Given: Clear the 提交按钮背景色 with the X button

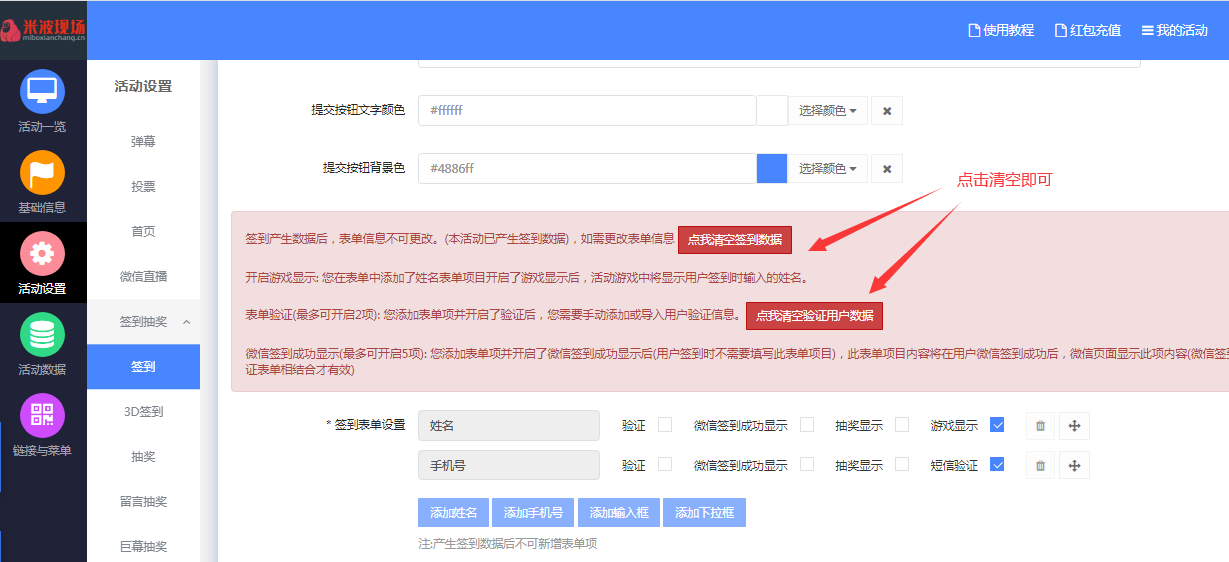Looking at the screenshot, I should (886, 169).
